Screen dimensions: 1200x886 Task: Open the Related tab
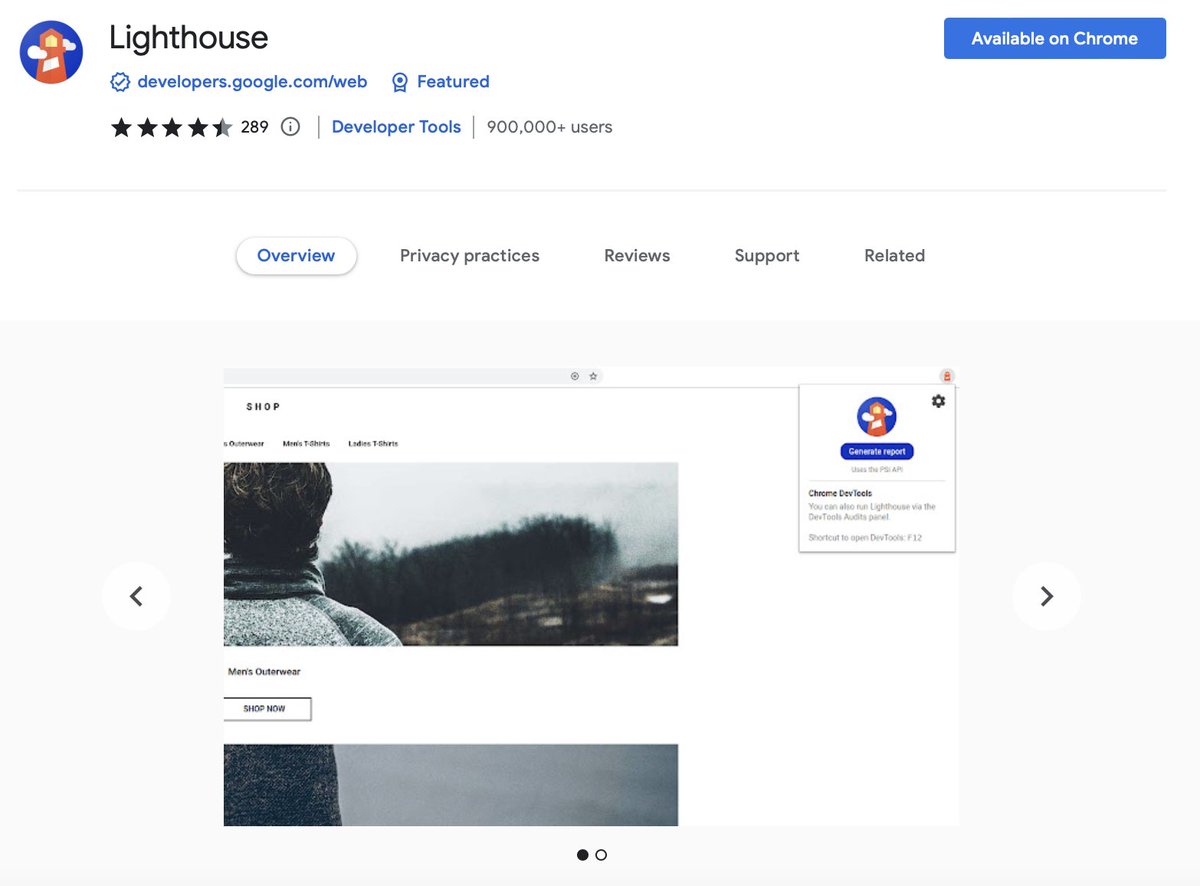point(894,256)
